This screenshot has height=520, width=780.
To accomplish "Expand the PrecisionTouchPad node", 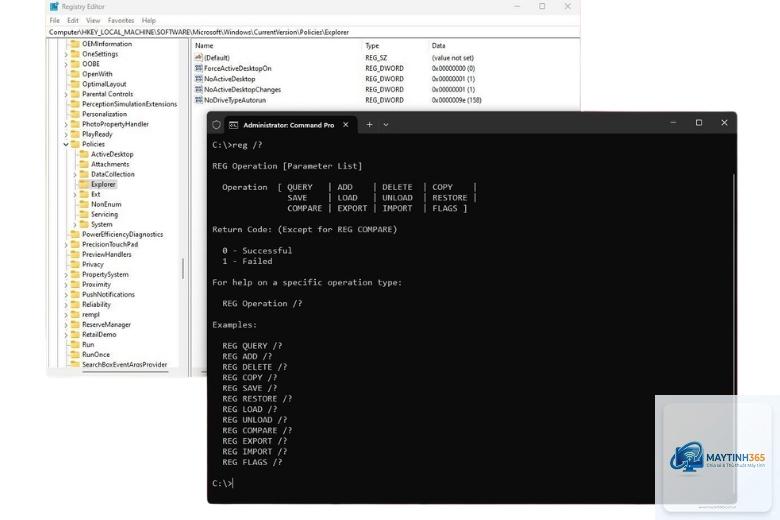I will (66, 244).
